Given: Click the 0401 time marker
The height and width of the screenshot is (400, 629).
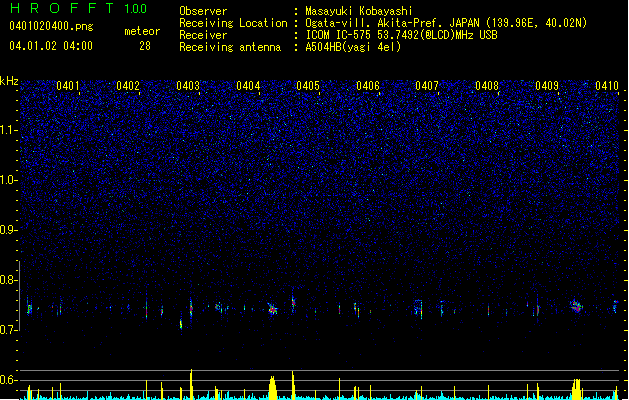Looking at the screenshot, I should pyautogui.click(x=68, y=86).
